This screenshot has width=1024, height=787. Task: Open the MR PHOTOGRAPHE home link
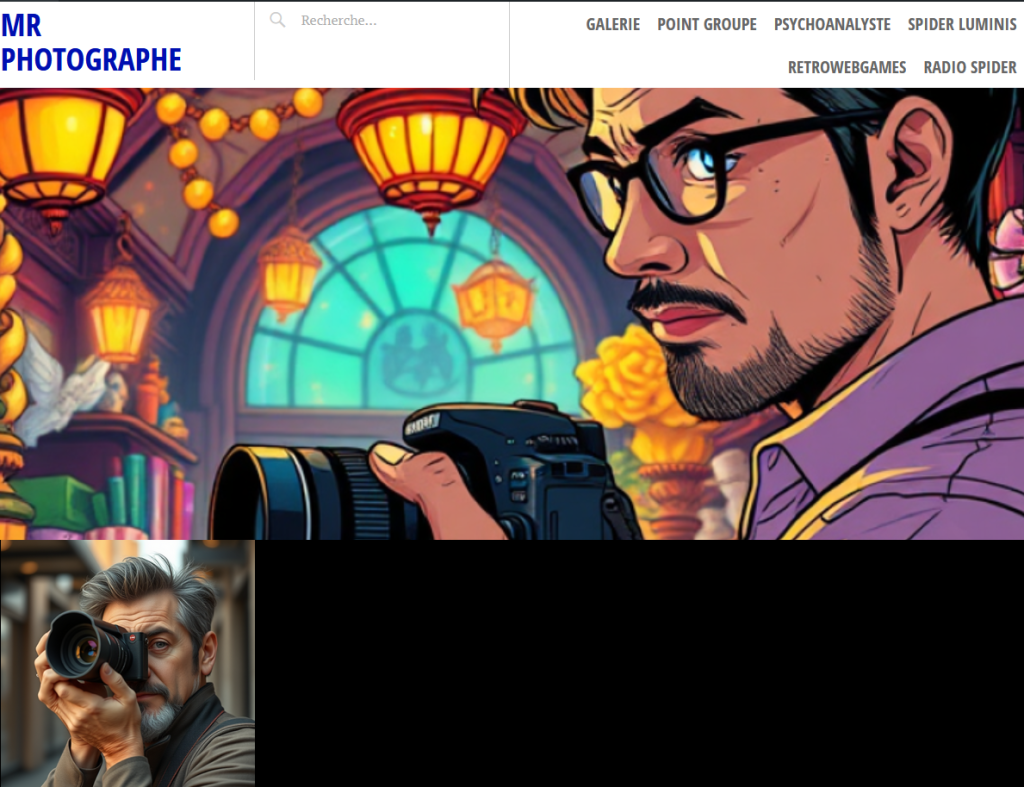(91, 43)
